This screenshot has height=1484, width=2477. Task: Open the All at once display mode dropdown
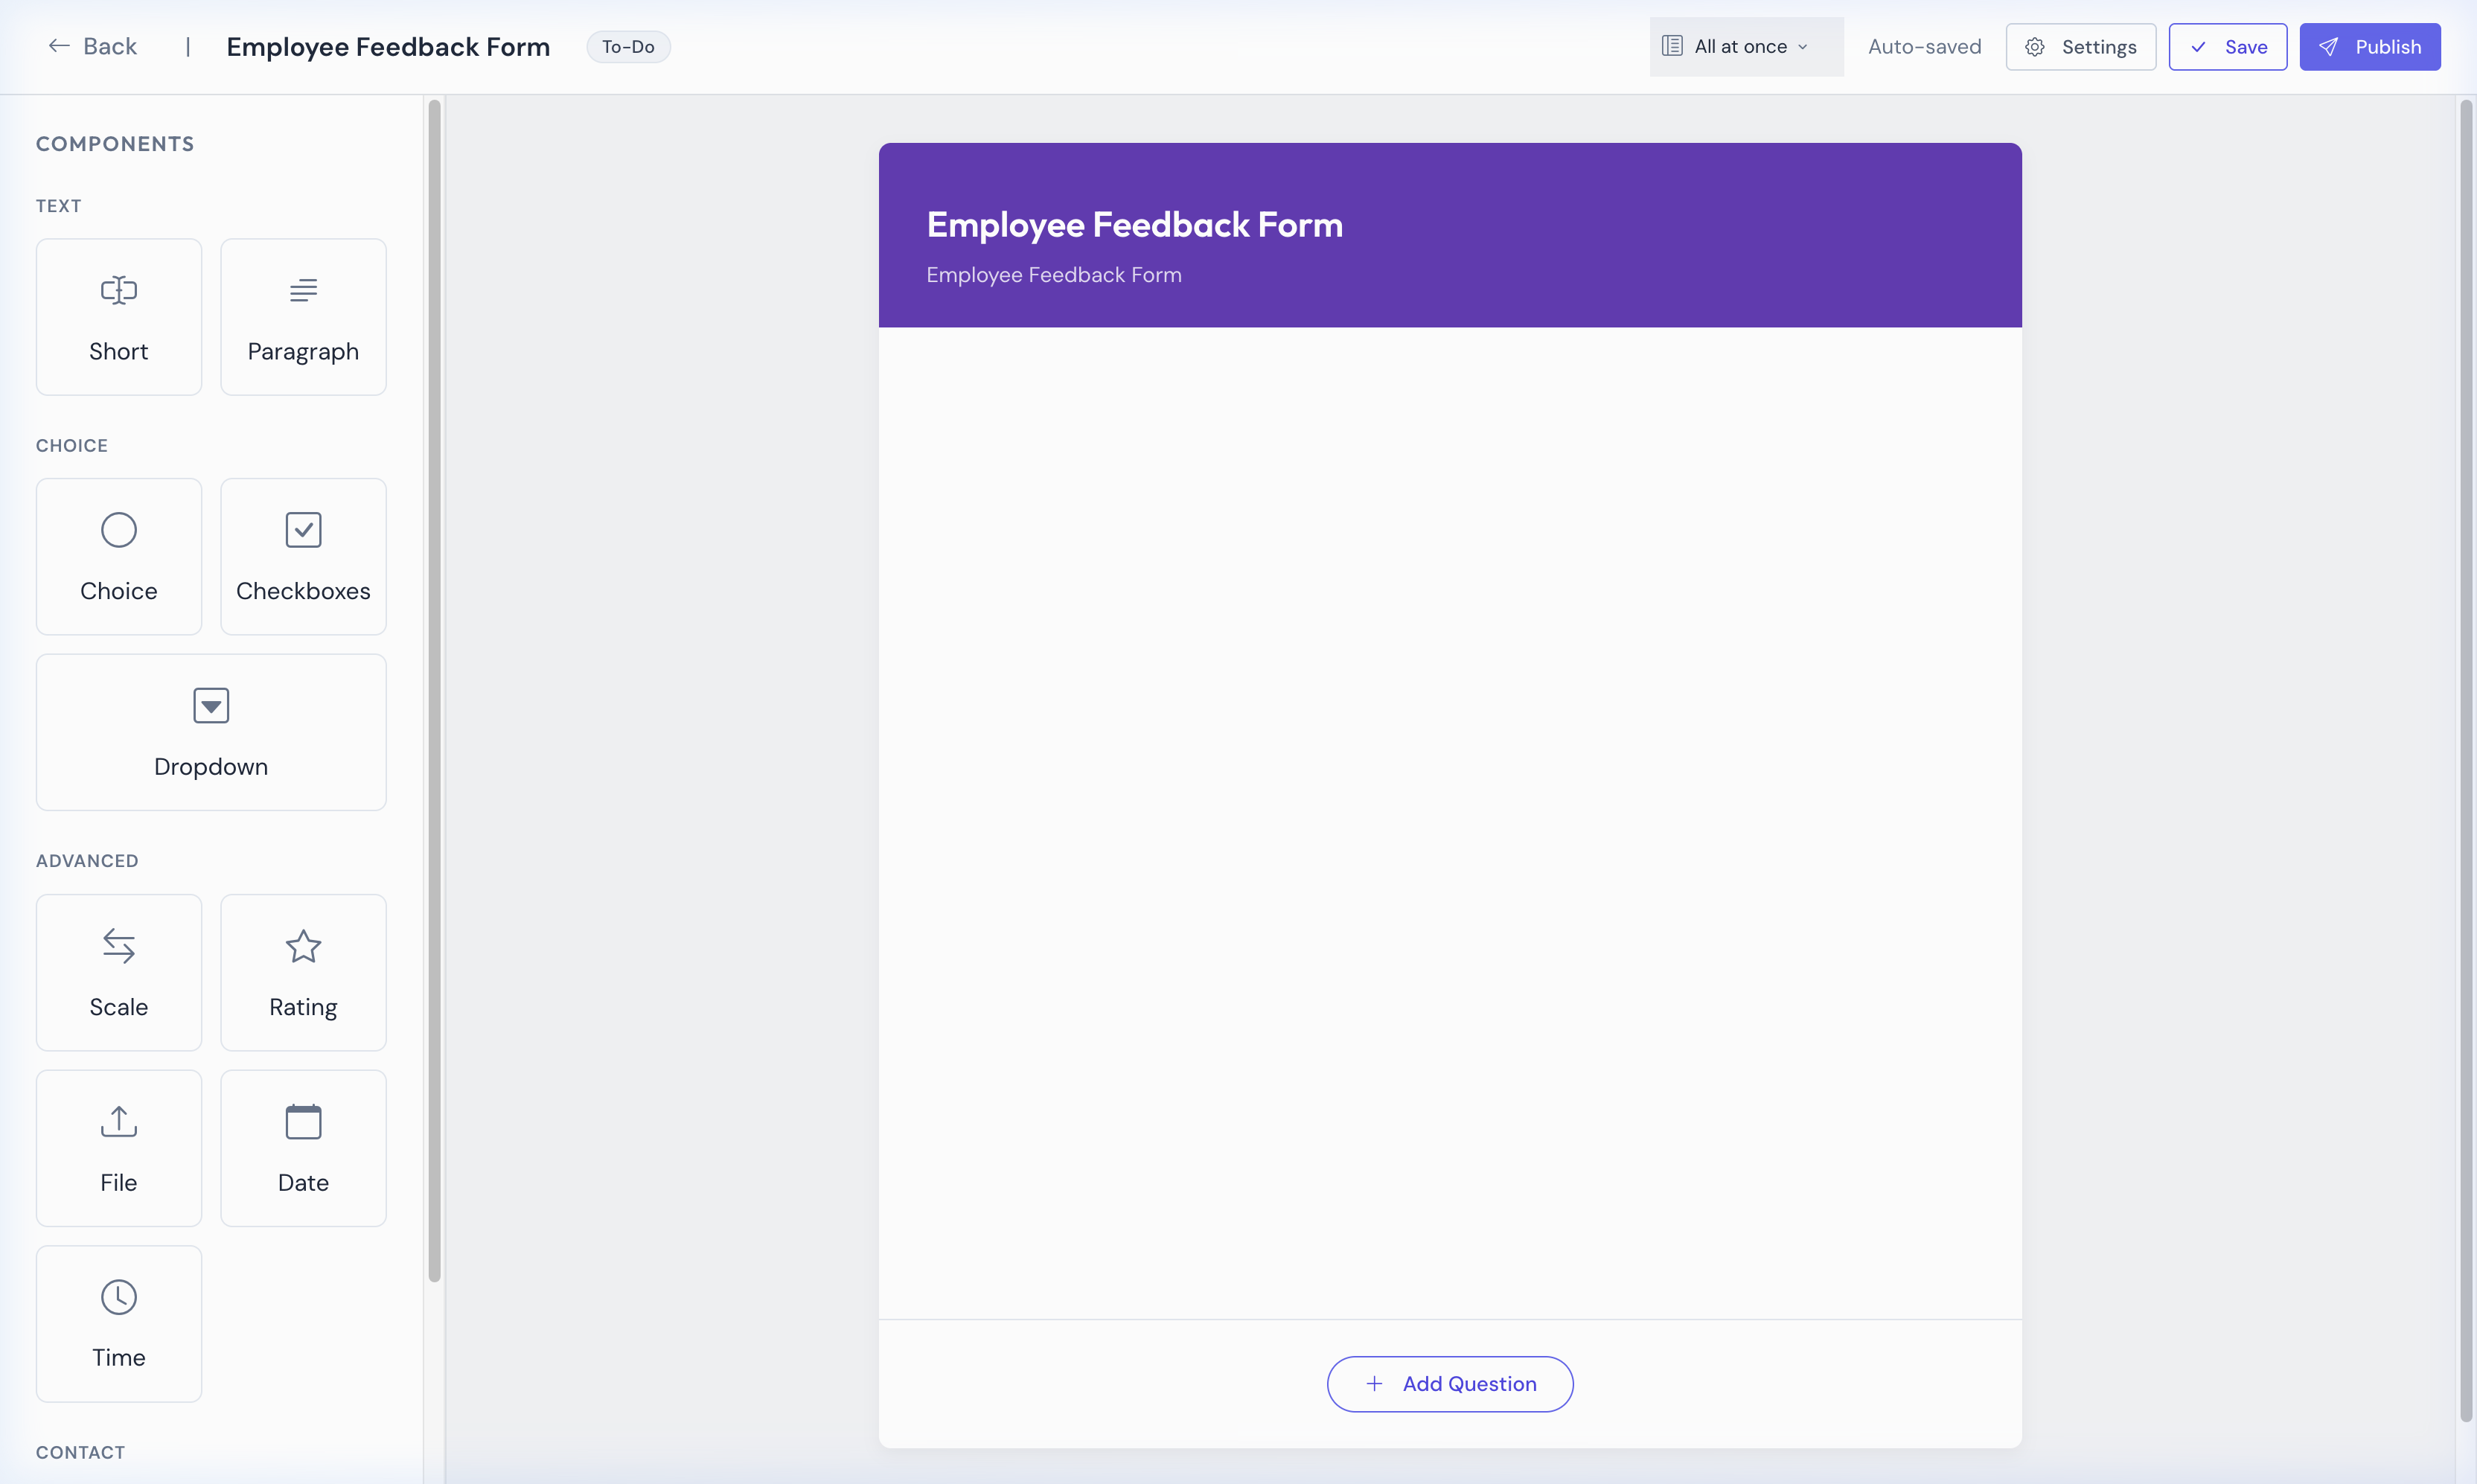[1744, 46]
